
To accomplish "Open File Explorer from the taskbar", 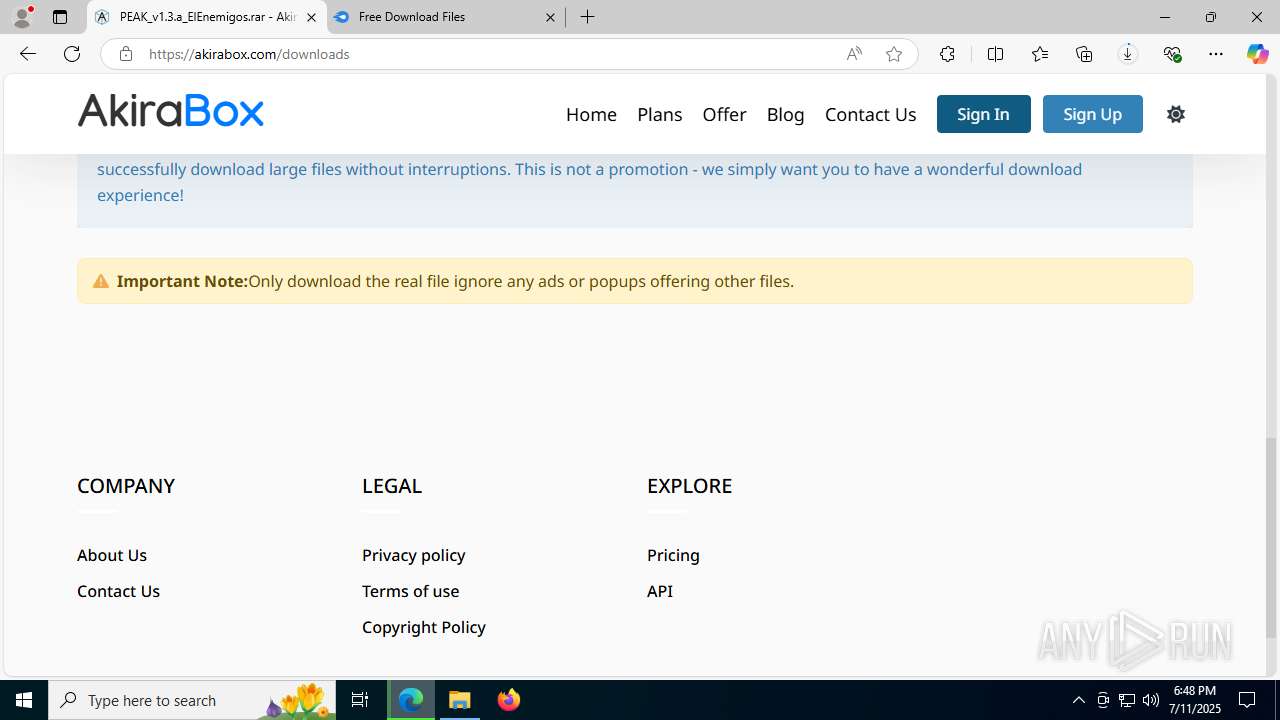I will point(460,700).
